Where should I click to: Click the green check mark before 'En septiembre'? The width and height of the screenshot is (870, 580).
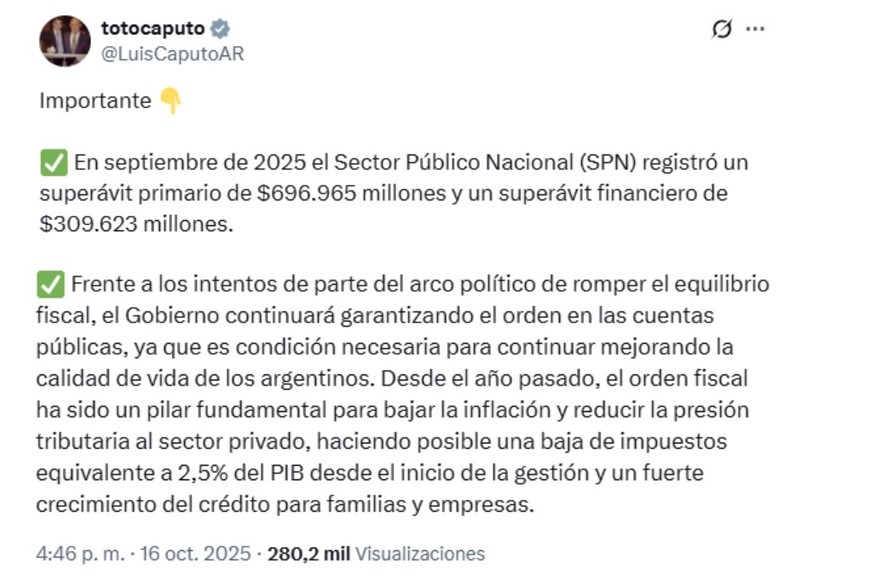pyautogui.click(x=51, y=162)
